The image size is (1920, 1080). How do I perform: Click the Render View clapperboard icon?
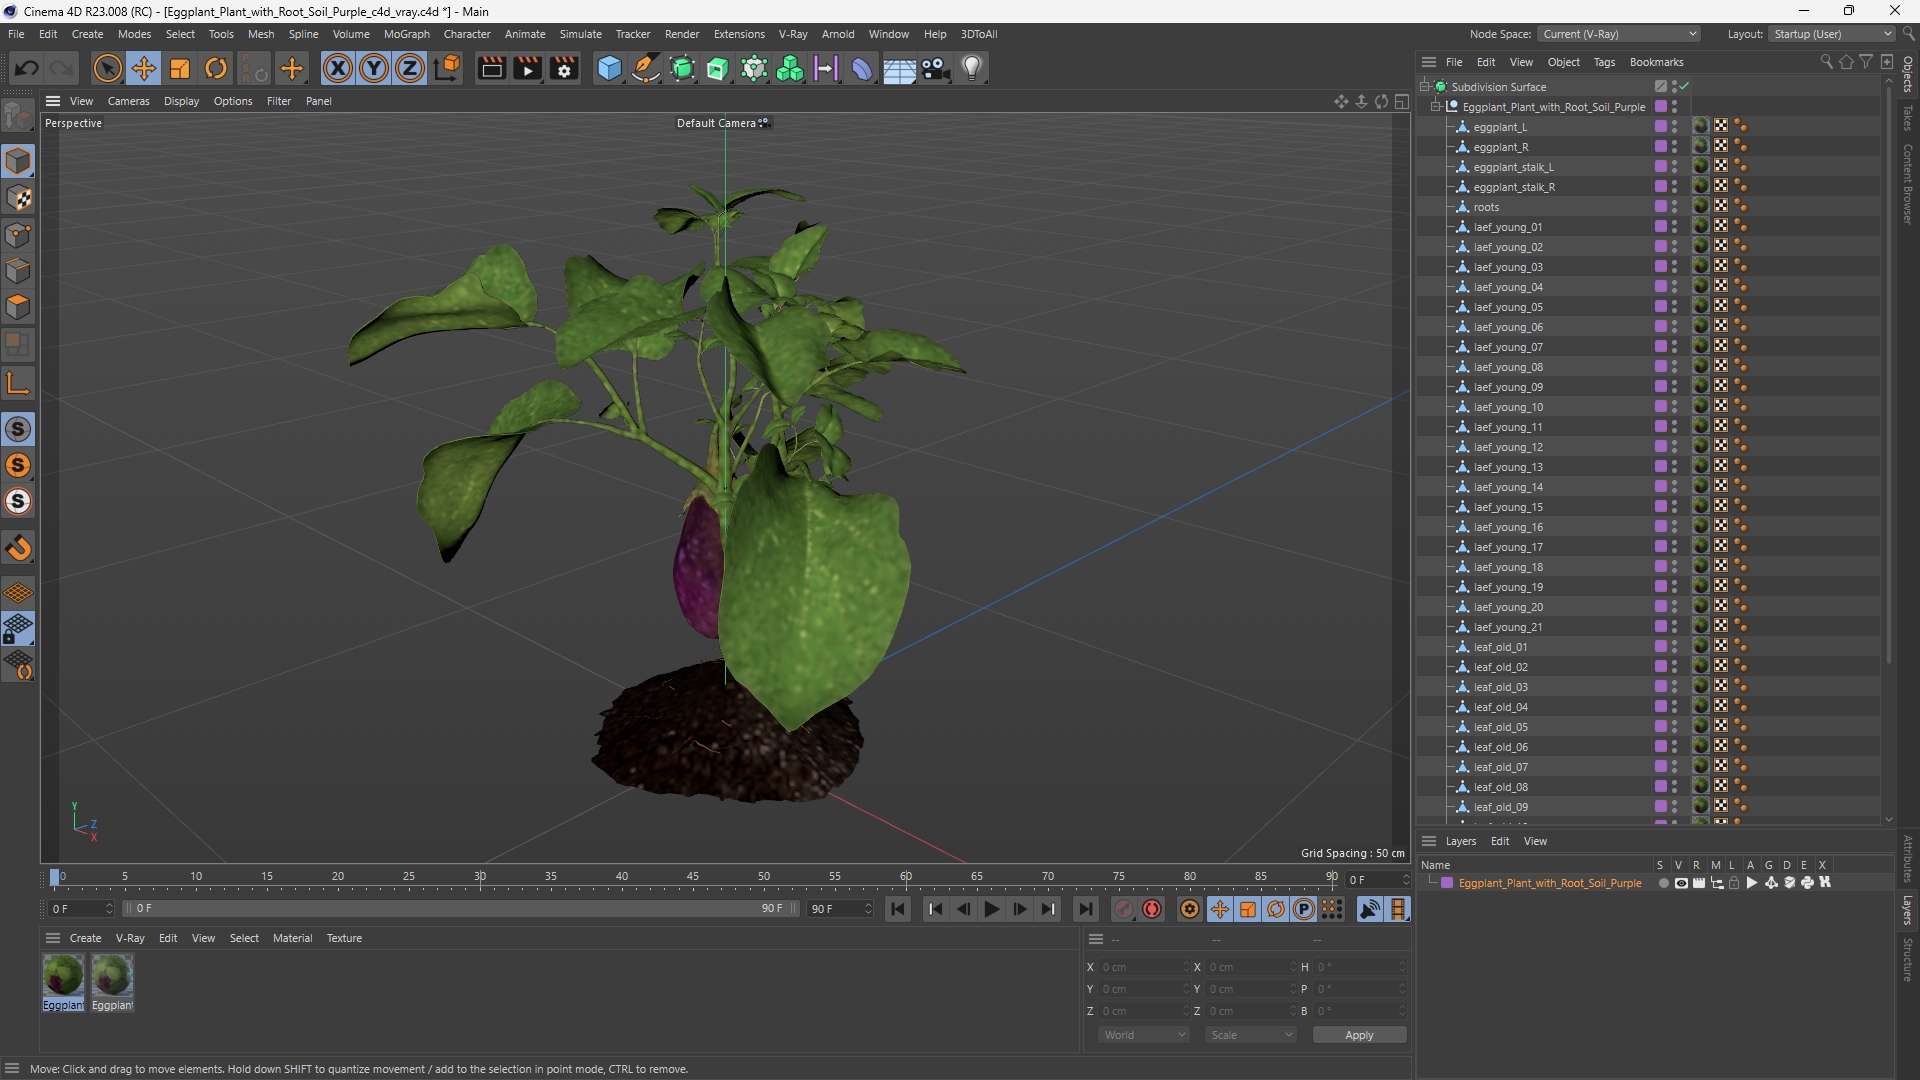[x=491, y=68]
